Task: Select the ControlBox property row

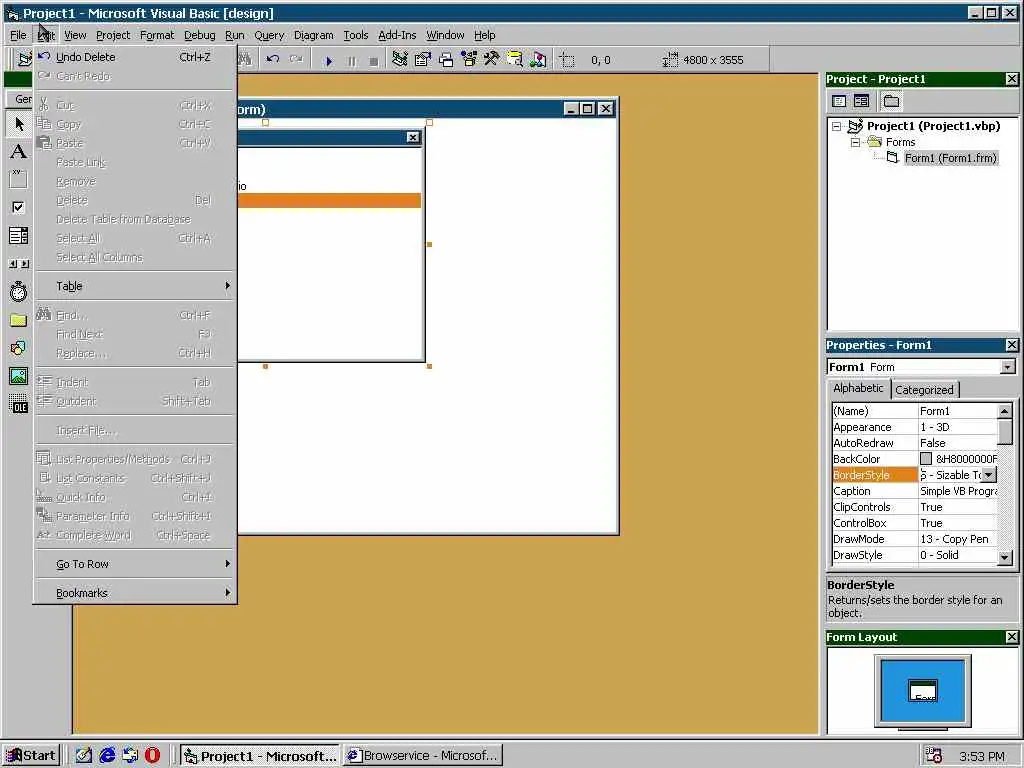Action: coord(914,523)
